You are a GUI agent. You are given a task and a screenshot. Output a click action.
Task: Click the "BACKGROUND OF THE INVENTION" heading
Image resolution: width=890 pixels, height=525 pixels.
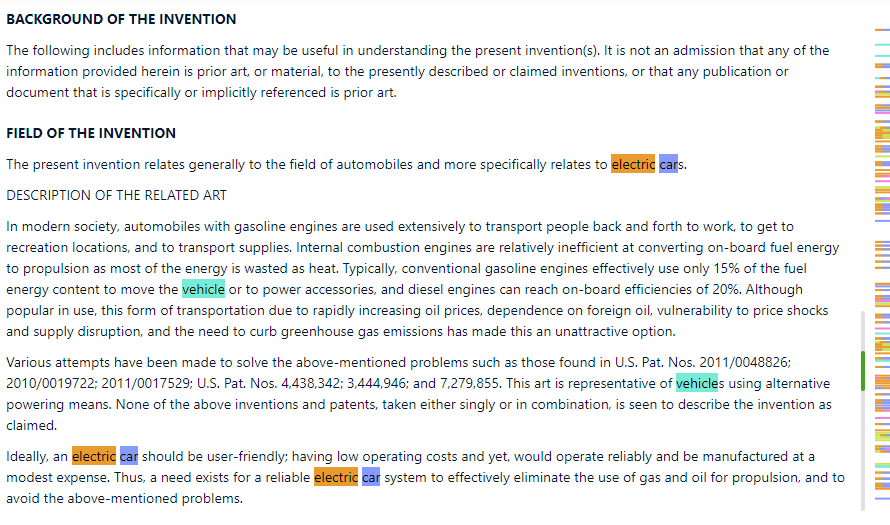point(121,19)
